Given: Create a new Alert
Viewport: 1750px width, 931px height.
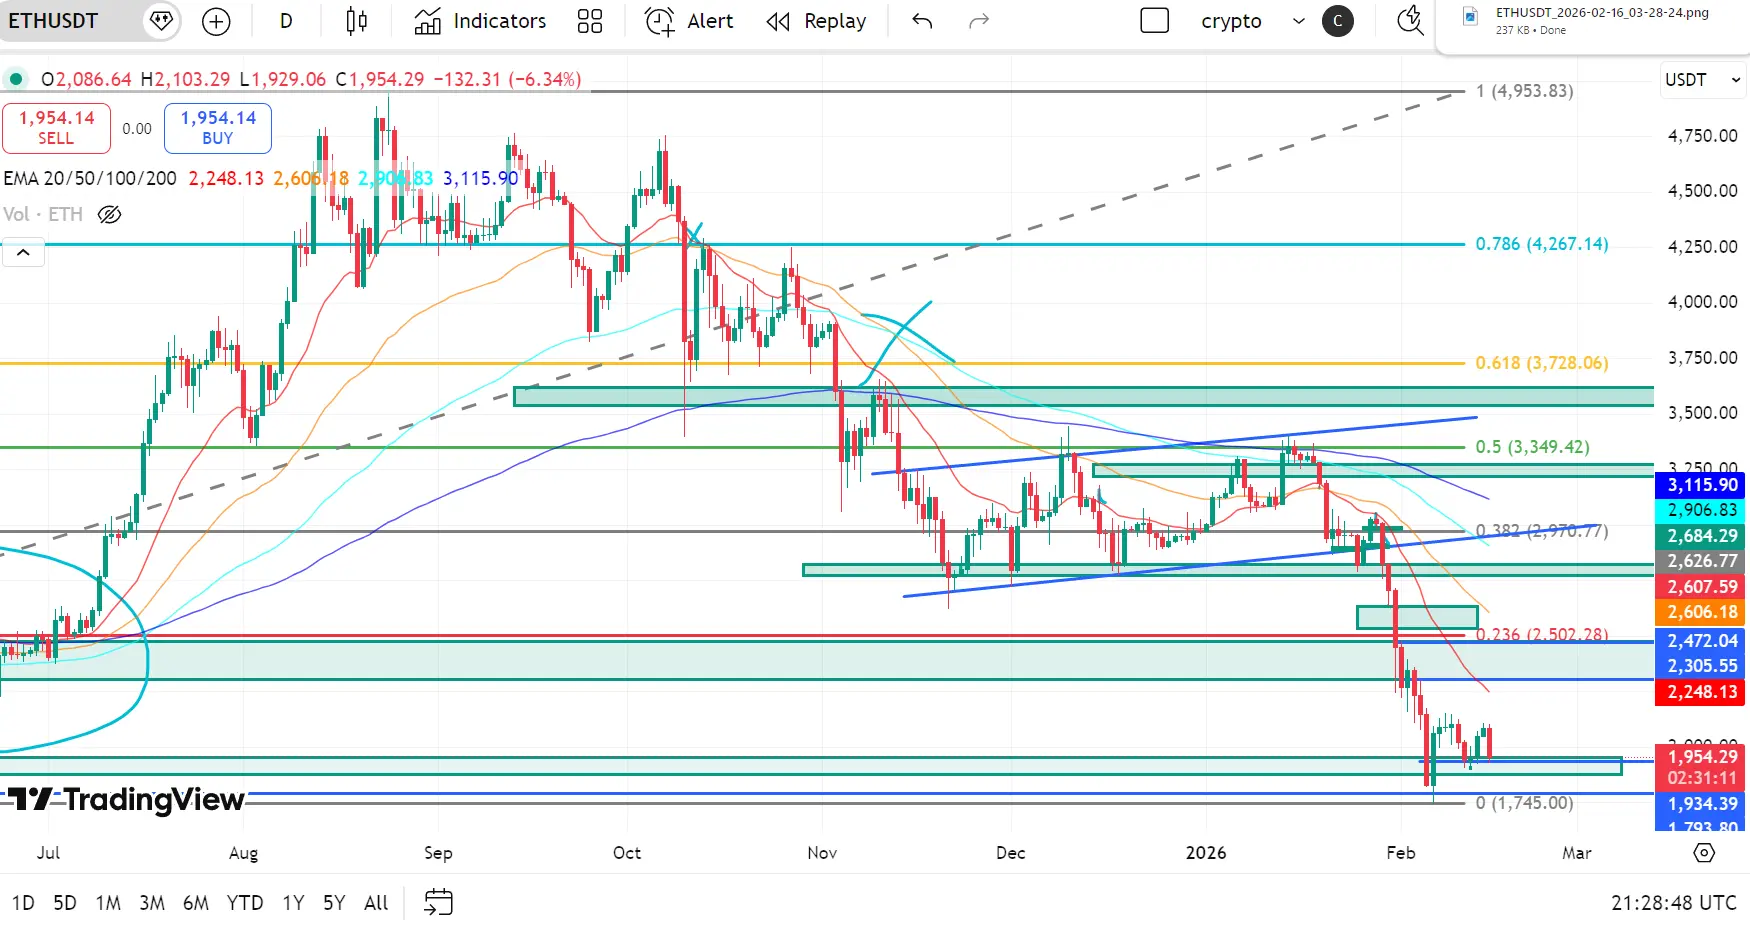Looking at the screenshot, I should [x=689, y=21].
